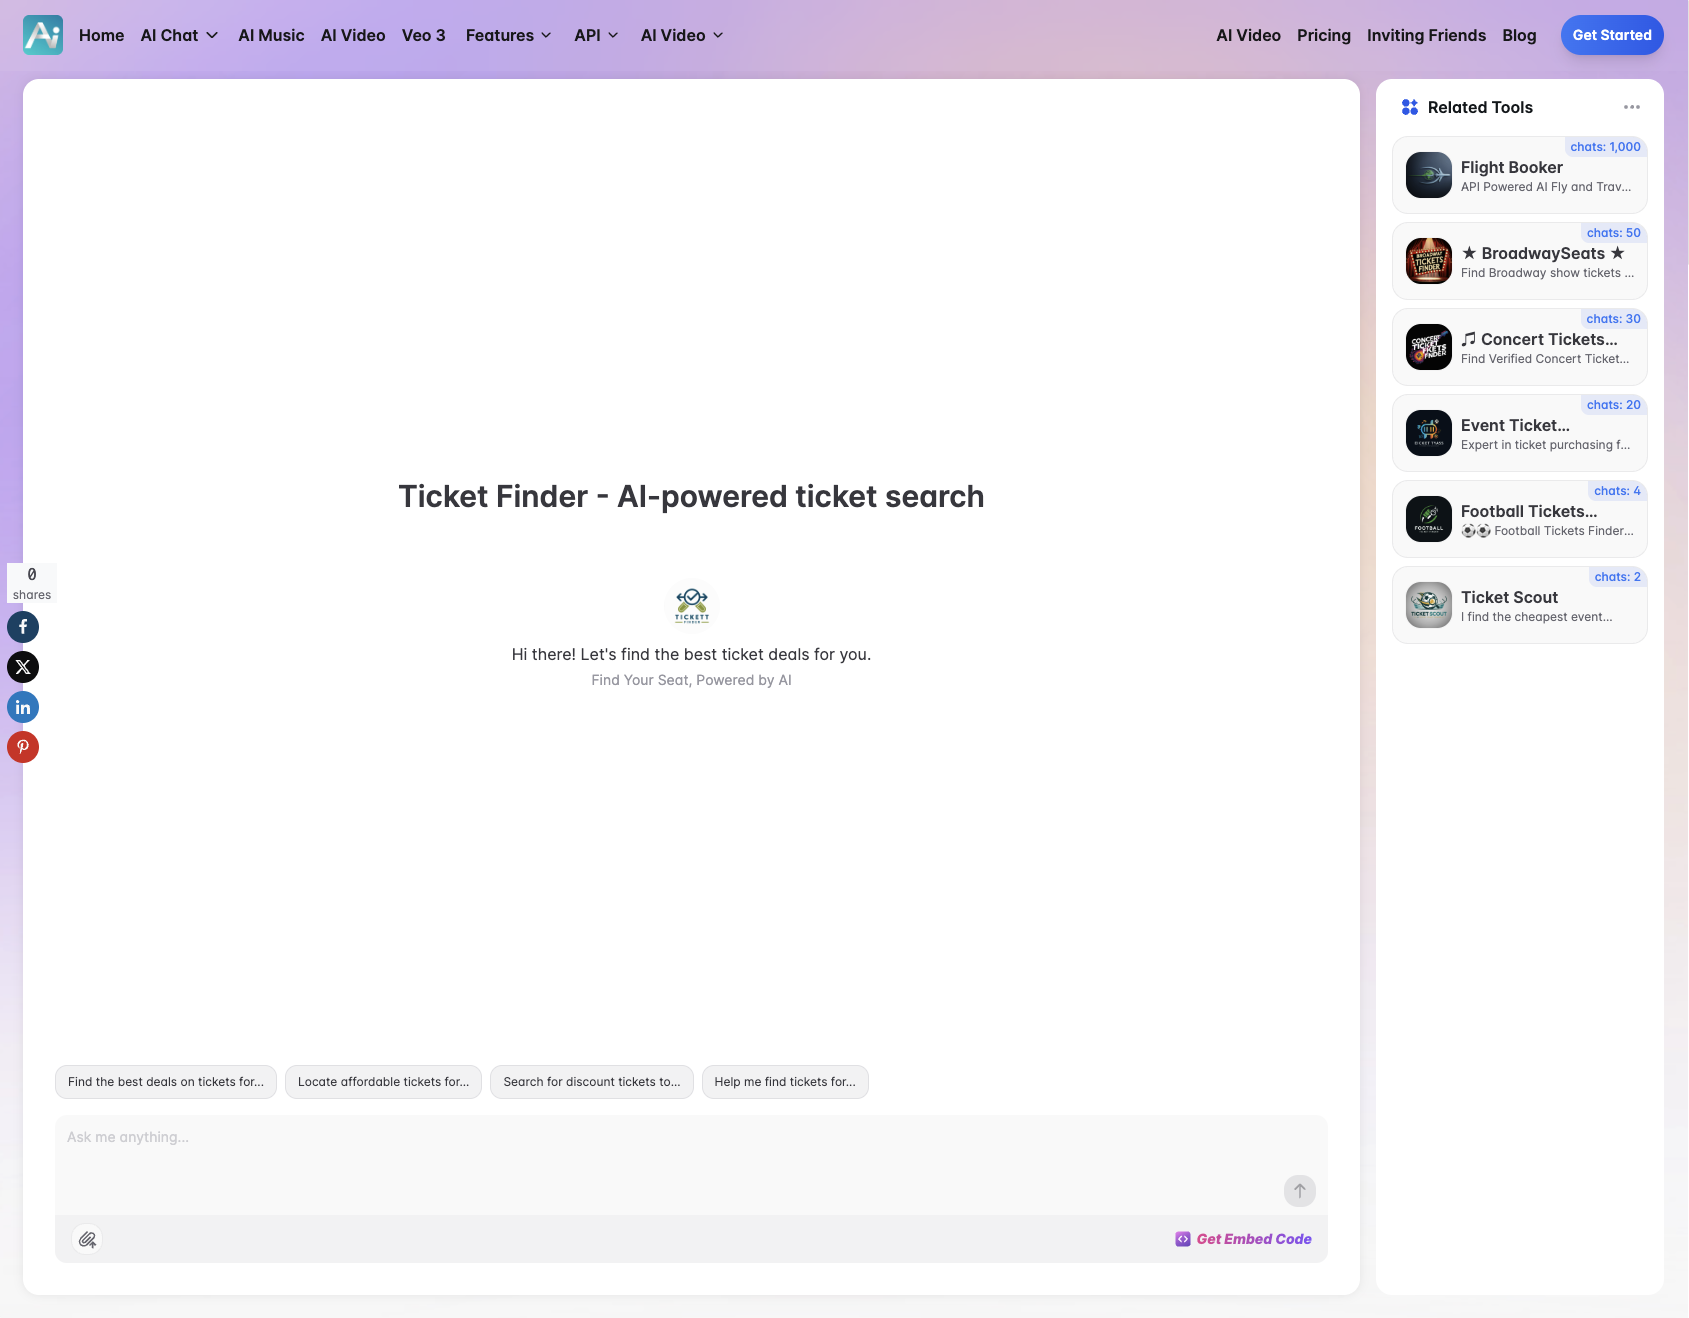Screen dimensions: 1689x1318
Task: Choose 'Find the best deals on tickets' prompt
Action: [x=166, y=1082]
